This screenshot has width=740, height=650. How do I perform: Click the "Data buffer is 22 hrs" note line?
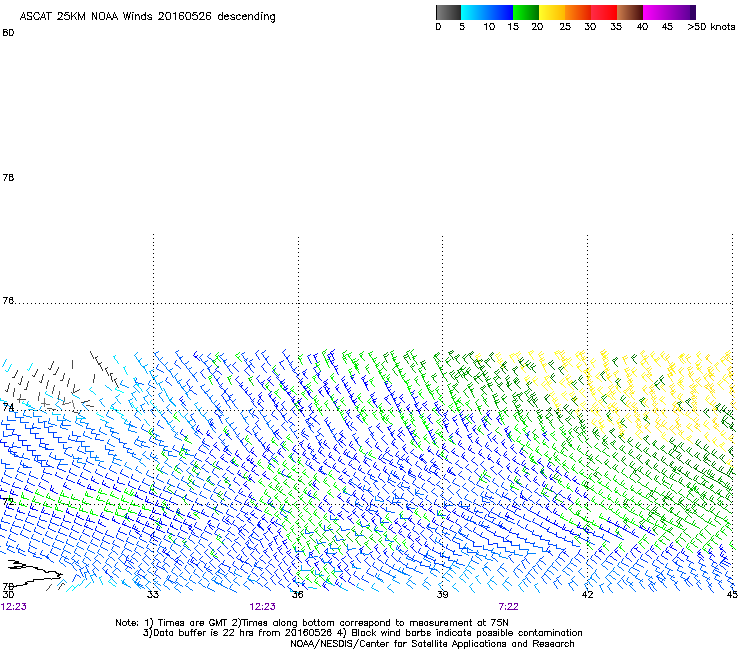point(362,633)
